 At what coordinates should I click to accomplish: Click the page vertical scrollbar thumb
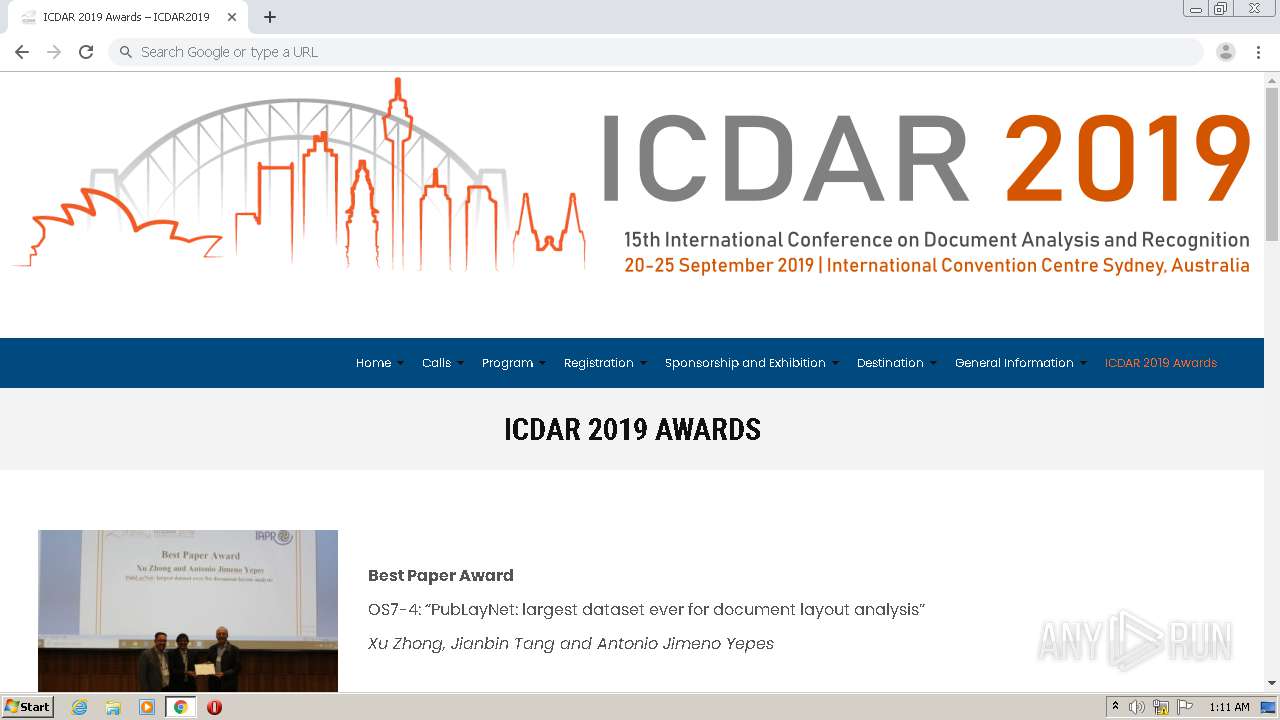[1272, 164]
